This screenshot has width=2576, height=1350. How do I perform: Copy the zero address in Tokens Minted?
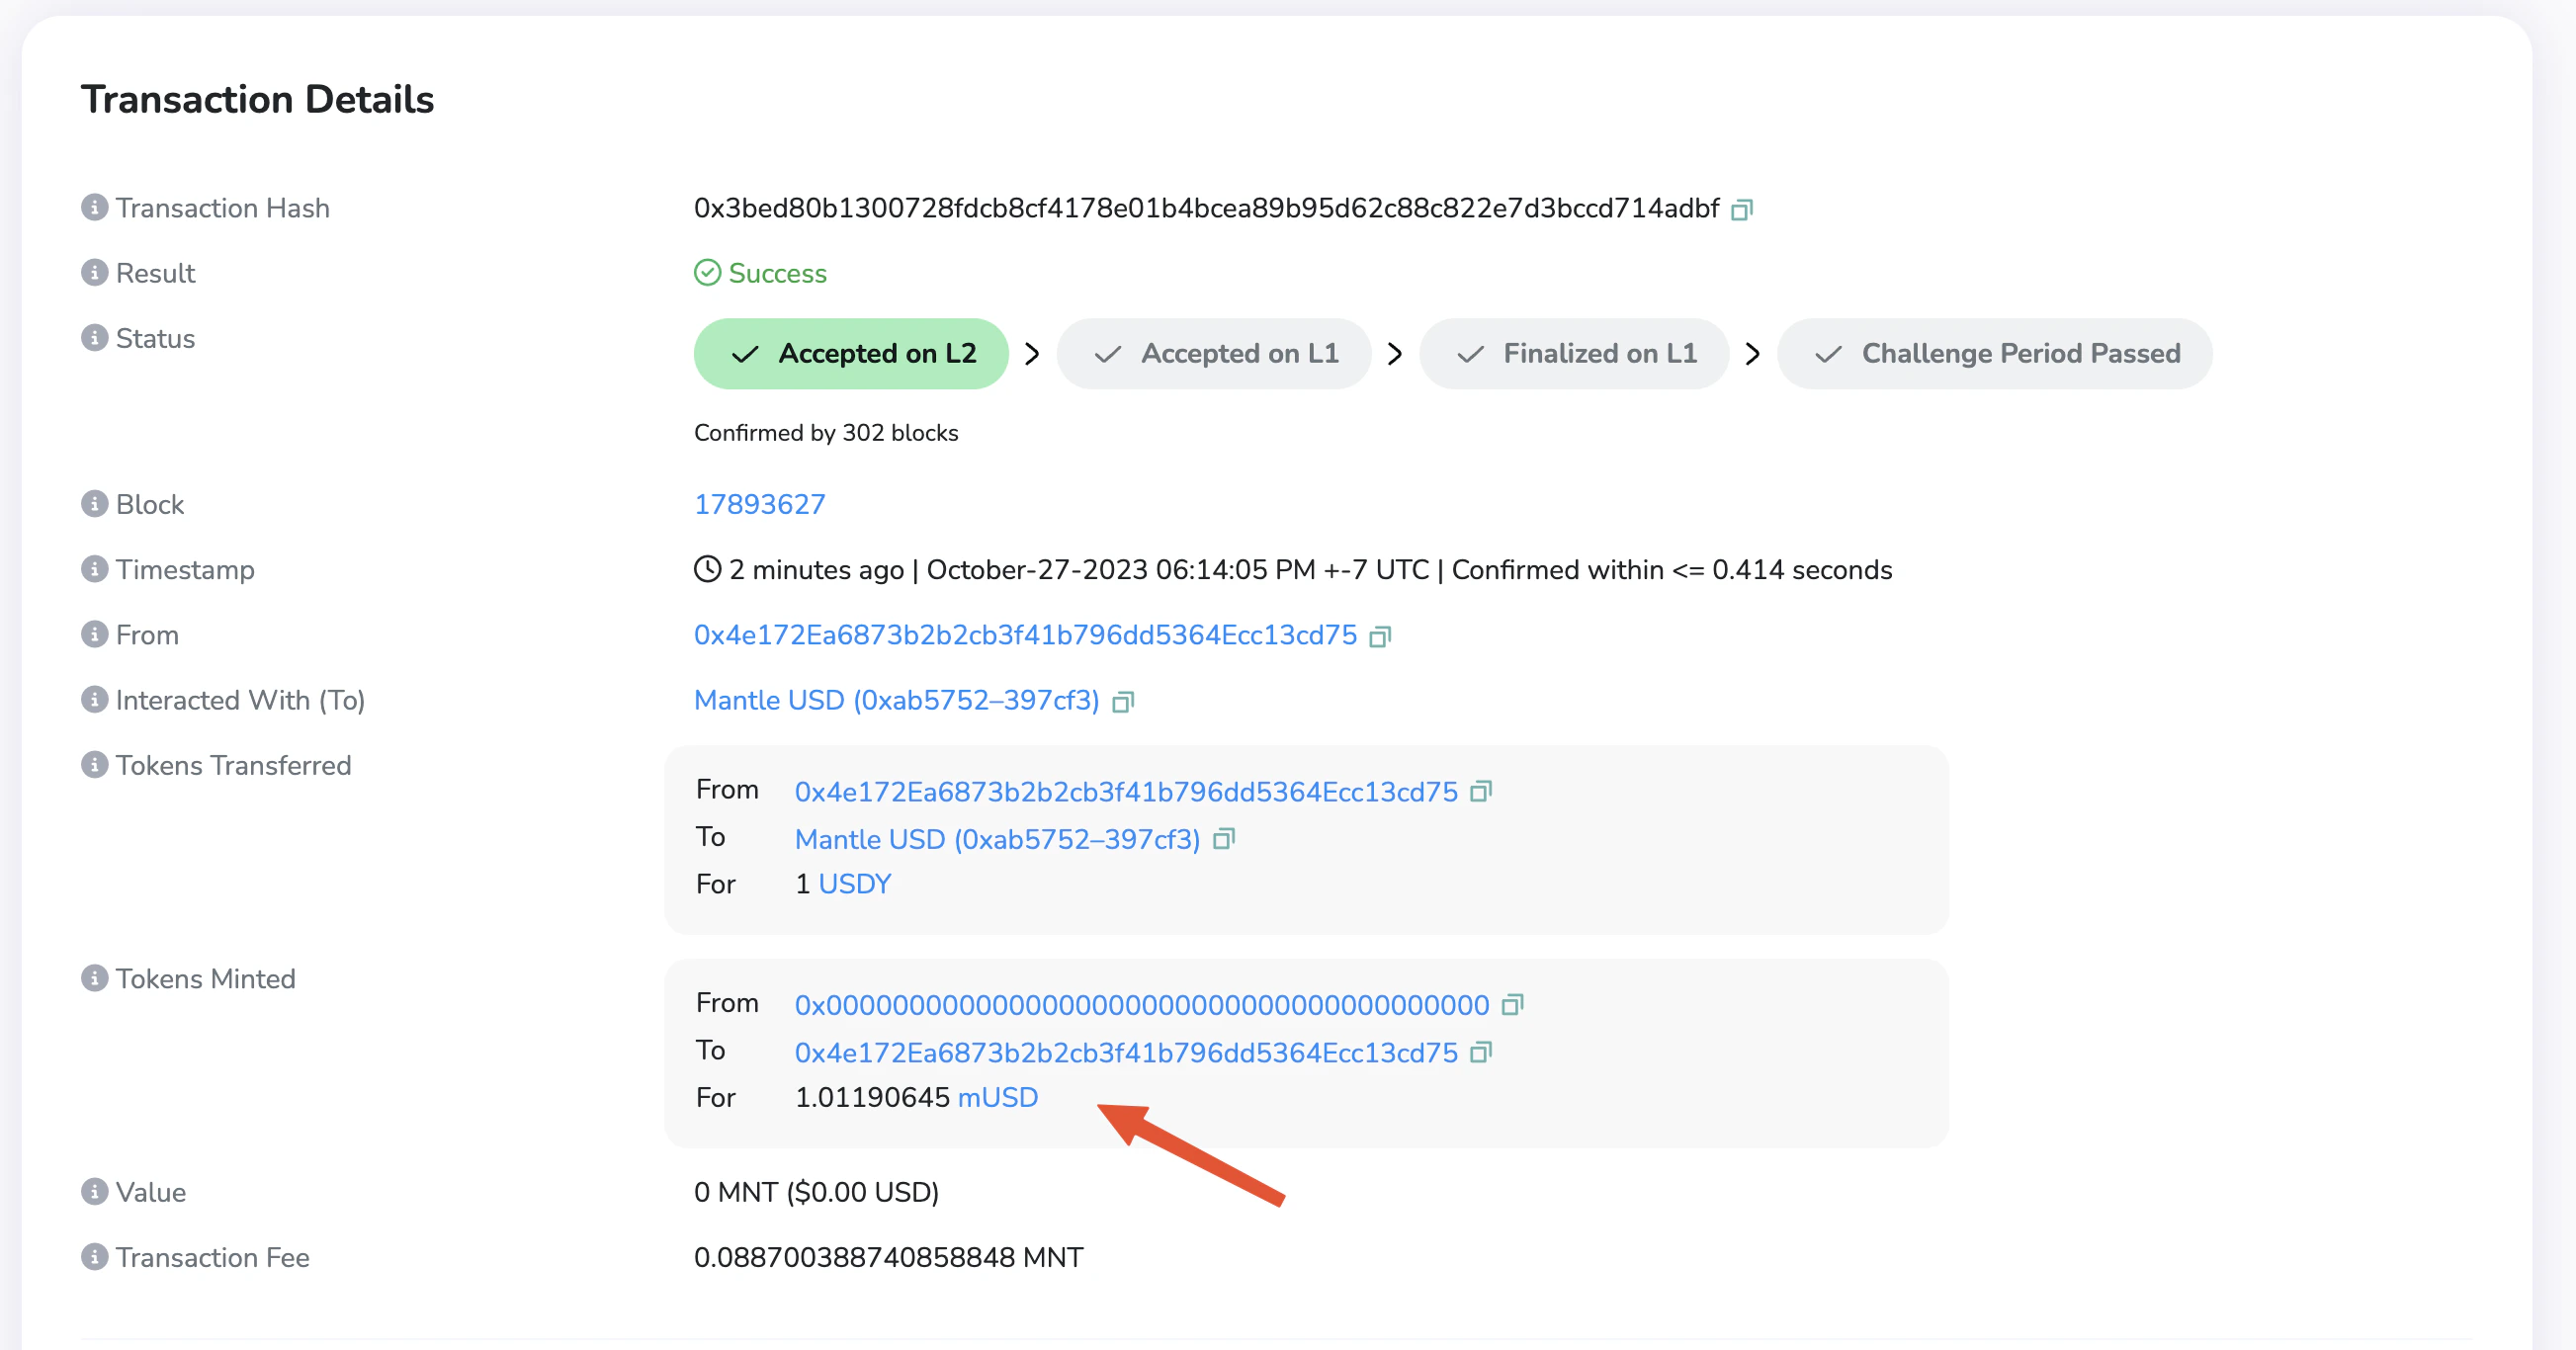point(1513,1004)
